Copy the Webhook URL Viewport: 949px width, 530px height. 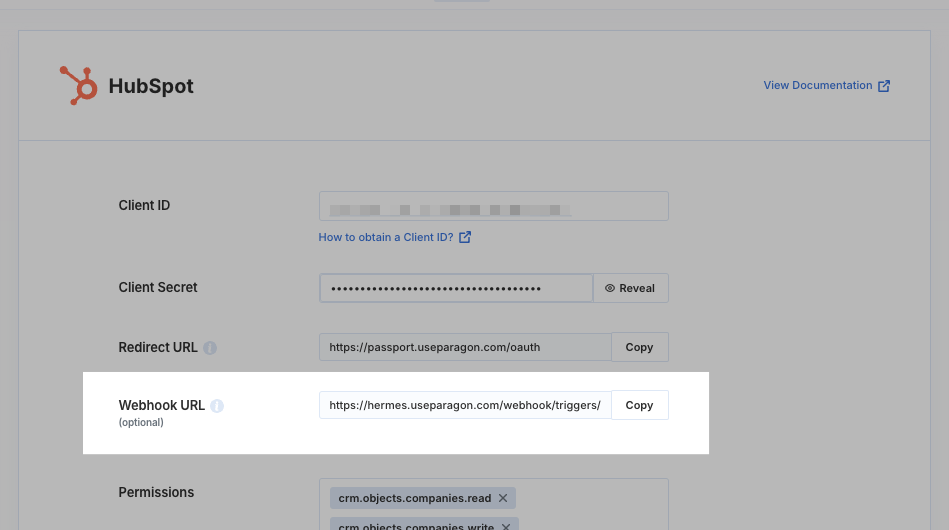(x=640, y=405)
